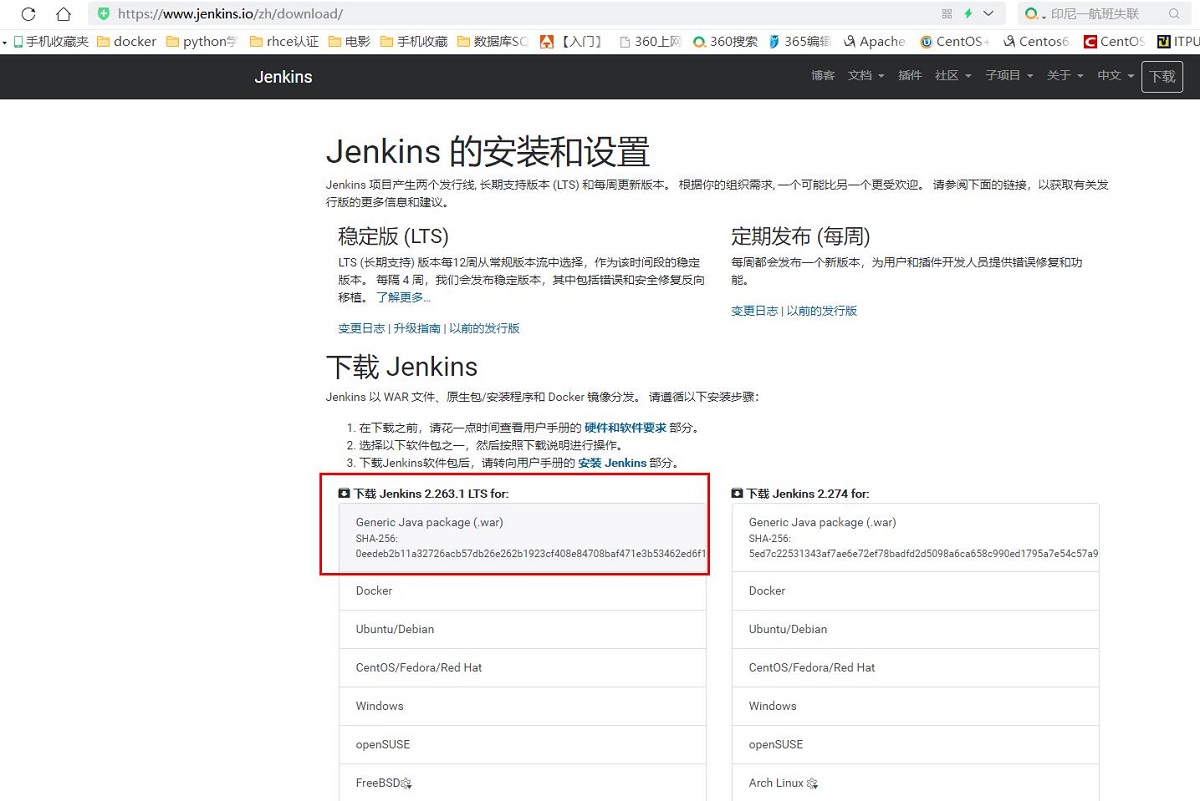Open the 【入门】 bookmark
The width and height of the screenshot is (1200, 801).
coord(572,41)
